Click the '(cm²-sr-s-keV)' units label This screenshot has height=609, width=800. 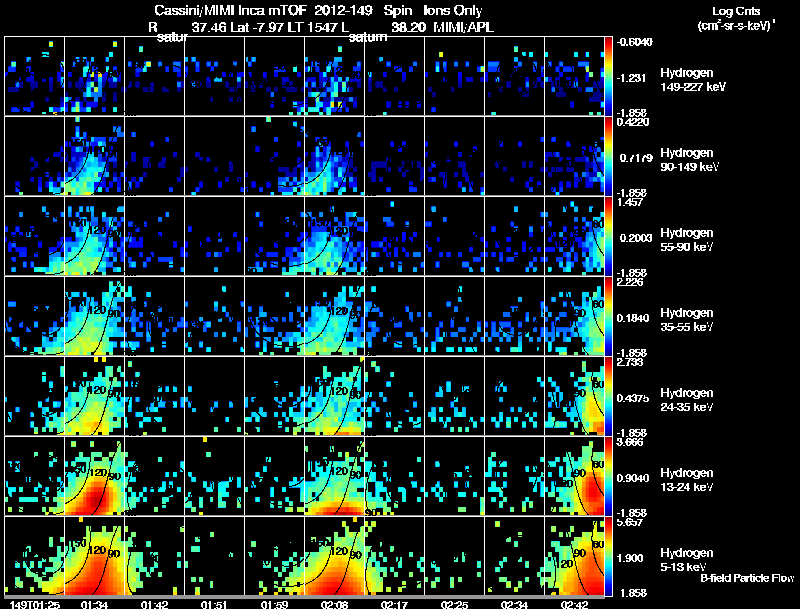(736, 25)
